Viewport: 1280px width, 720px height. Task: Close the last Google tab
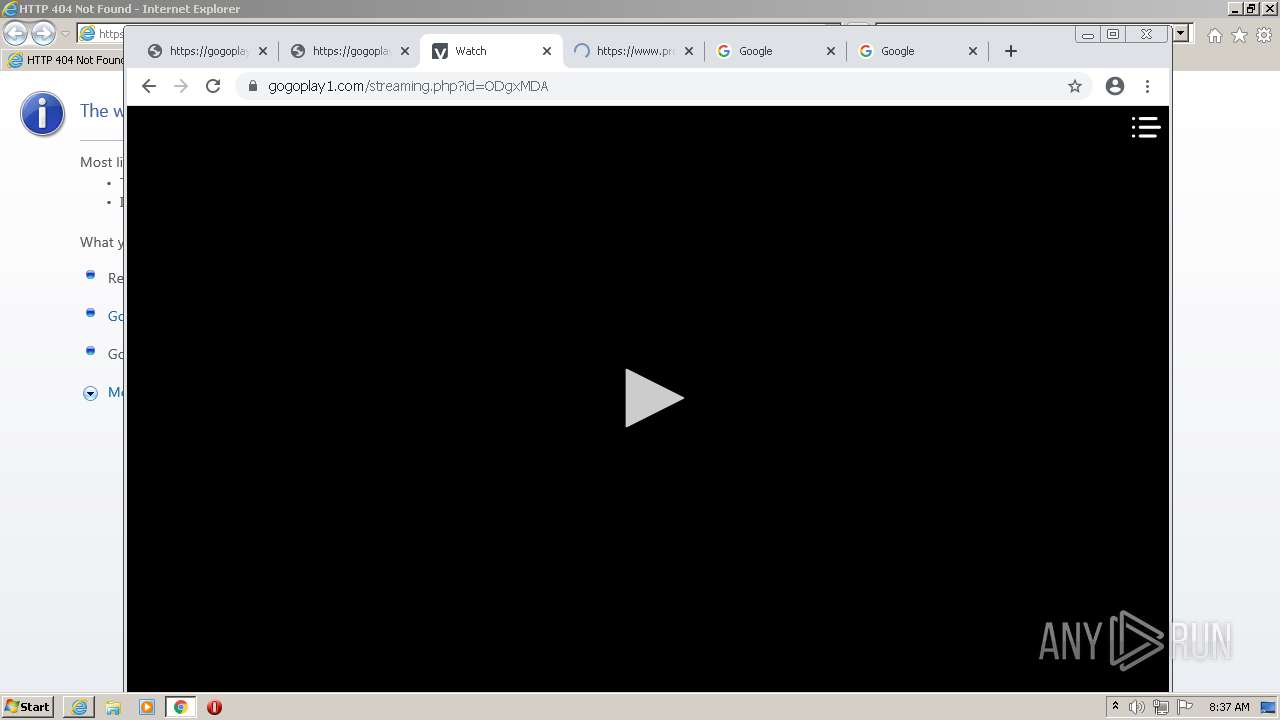point(973,51)
